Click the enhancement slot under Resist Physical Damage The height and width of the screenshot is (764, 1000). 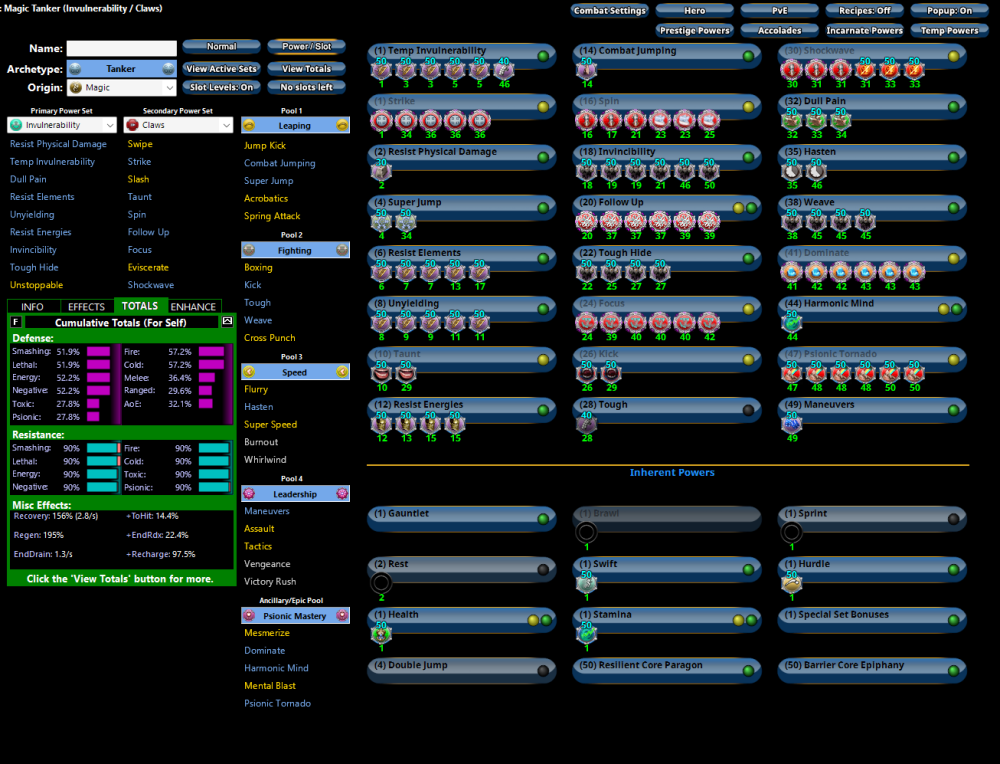pos(381,170)
